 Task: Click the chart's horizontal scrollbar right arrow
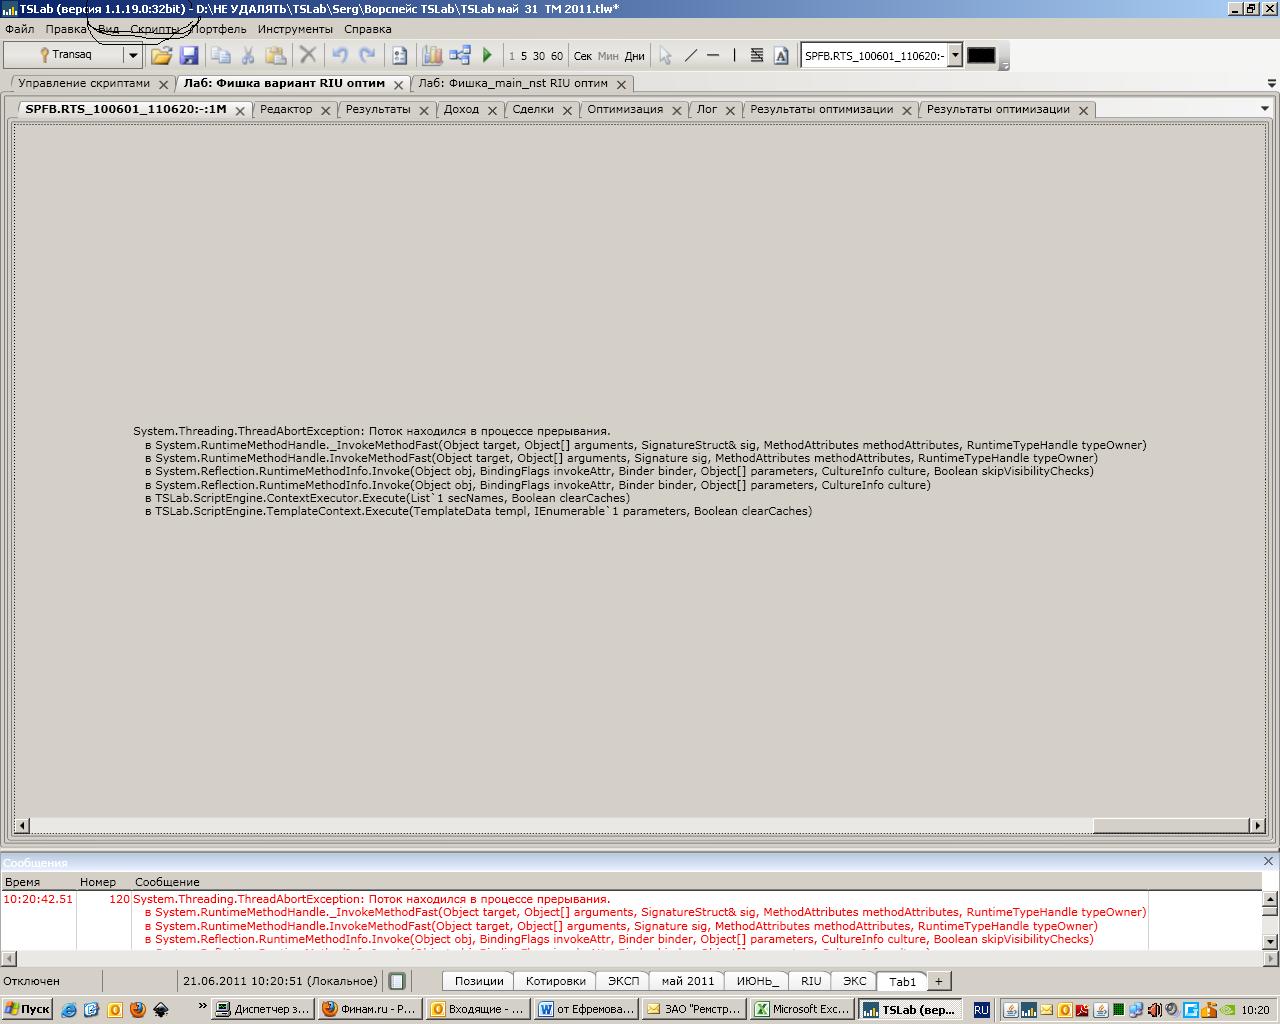tap(1257, 825)
